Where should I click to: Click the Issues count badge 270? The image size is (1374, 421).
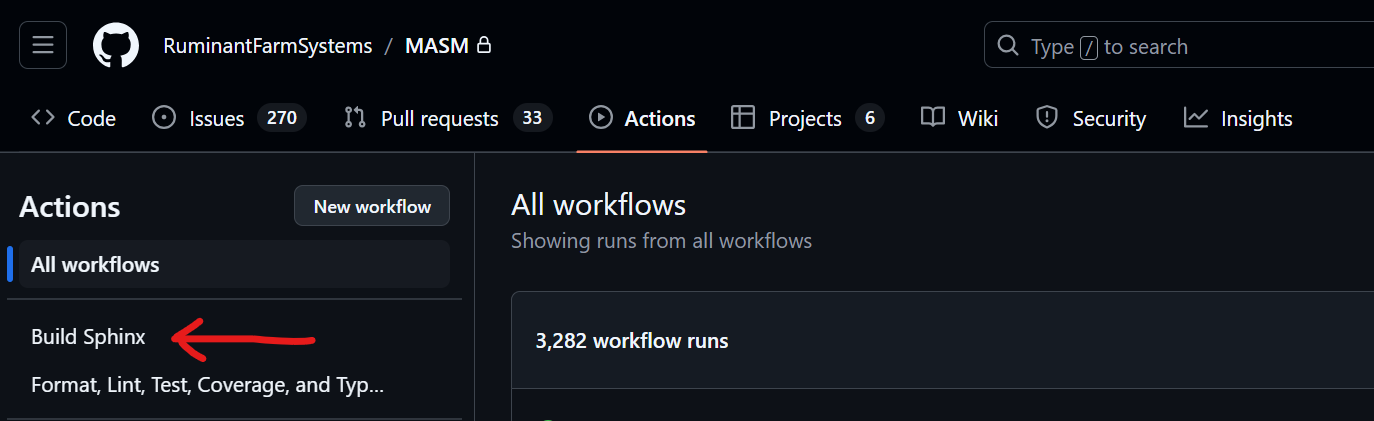(x=281, y=118)
